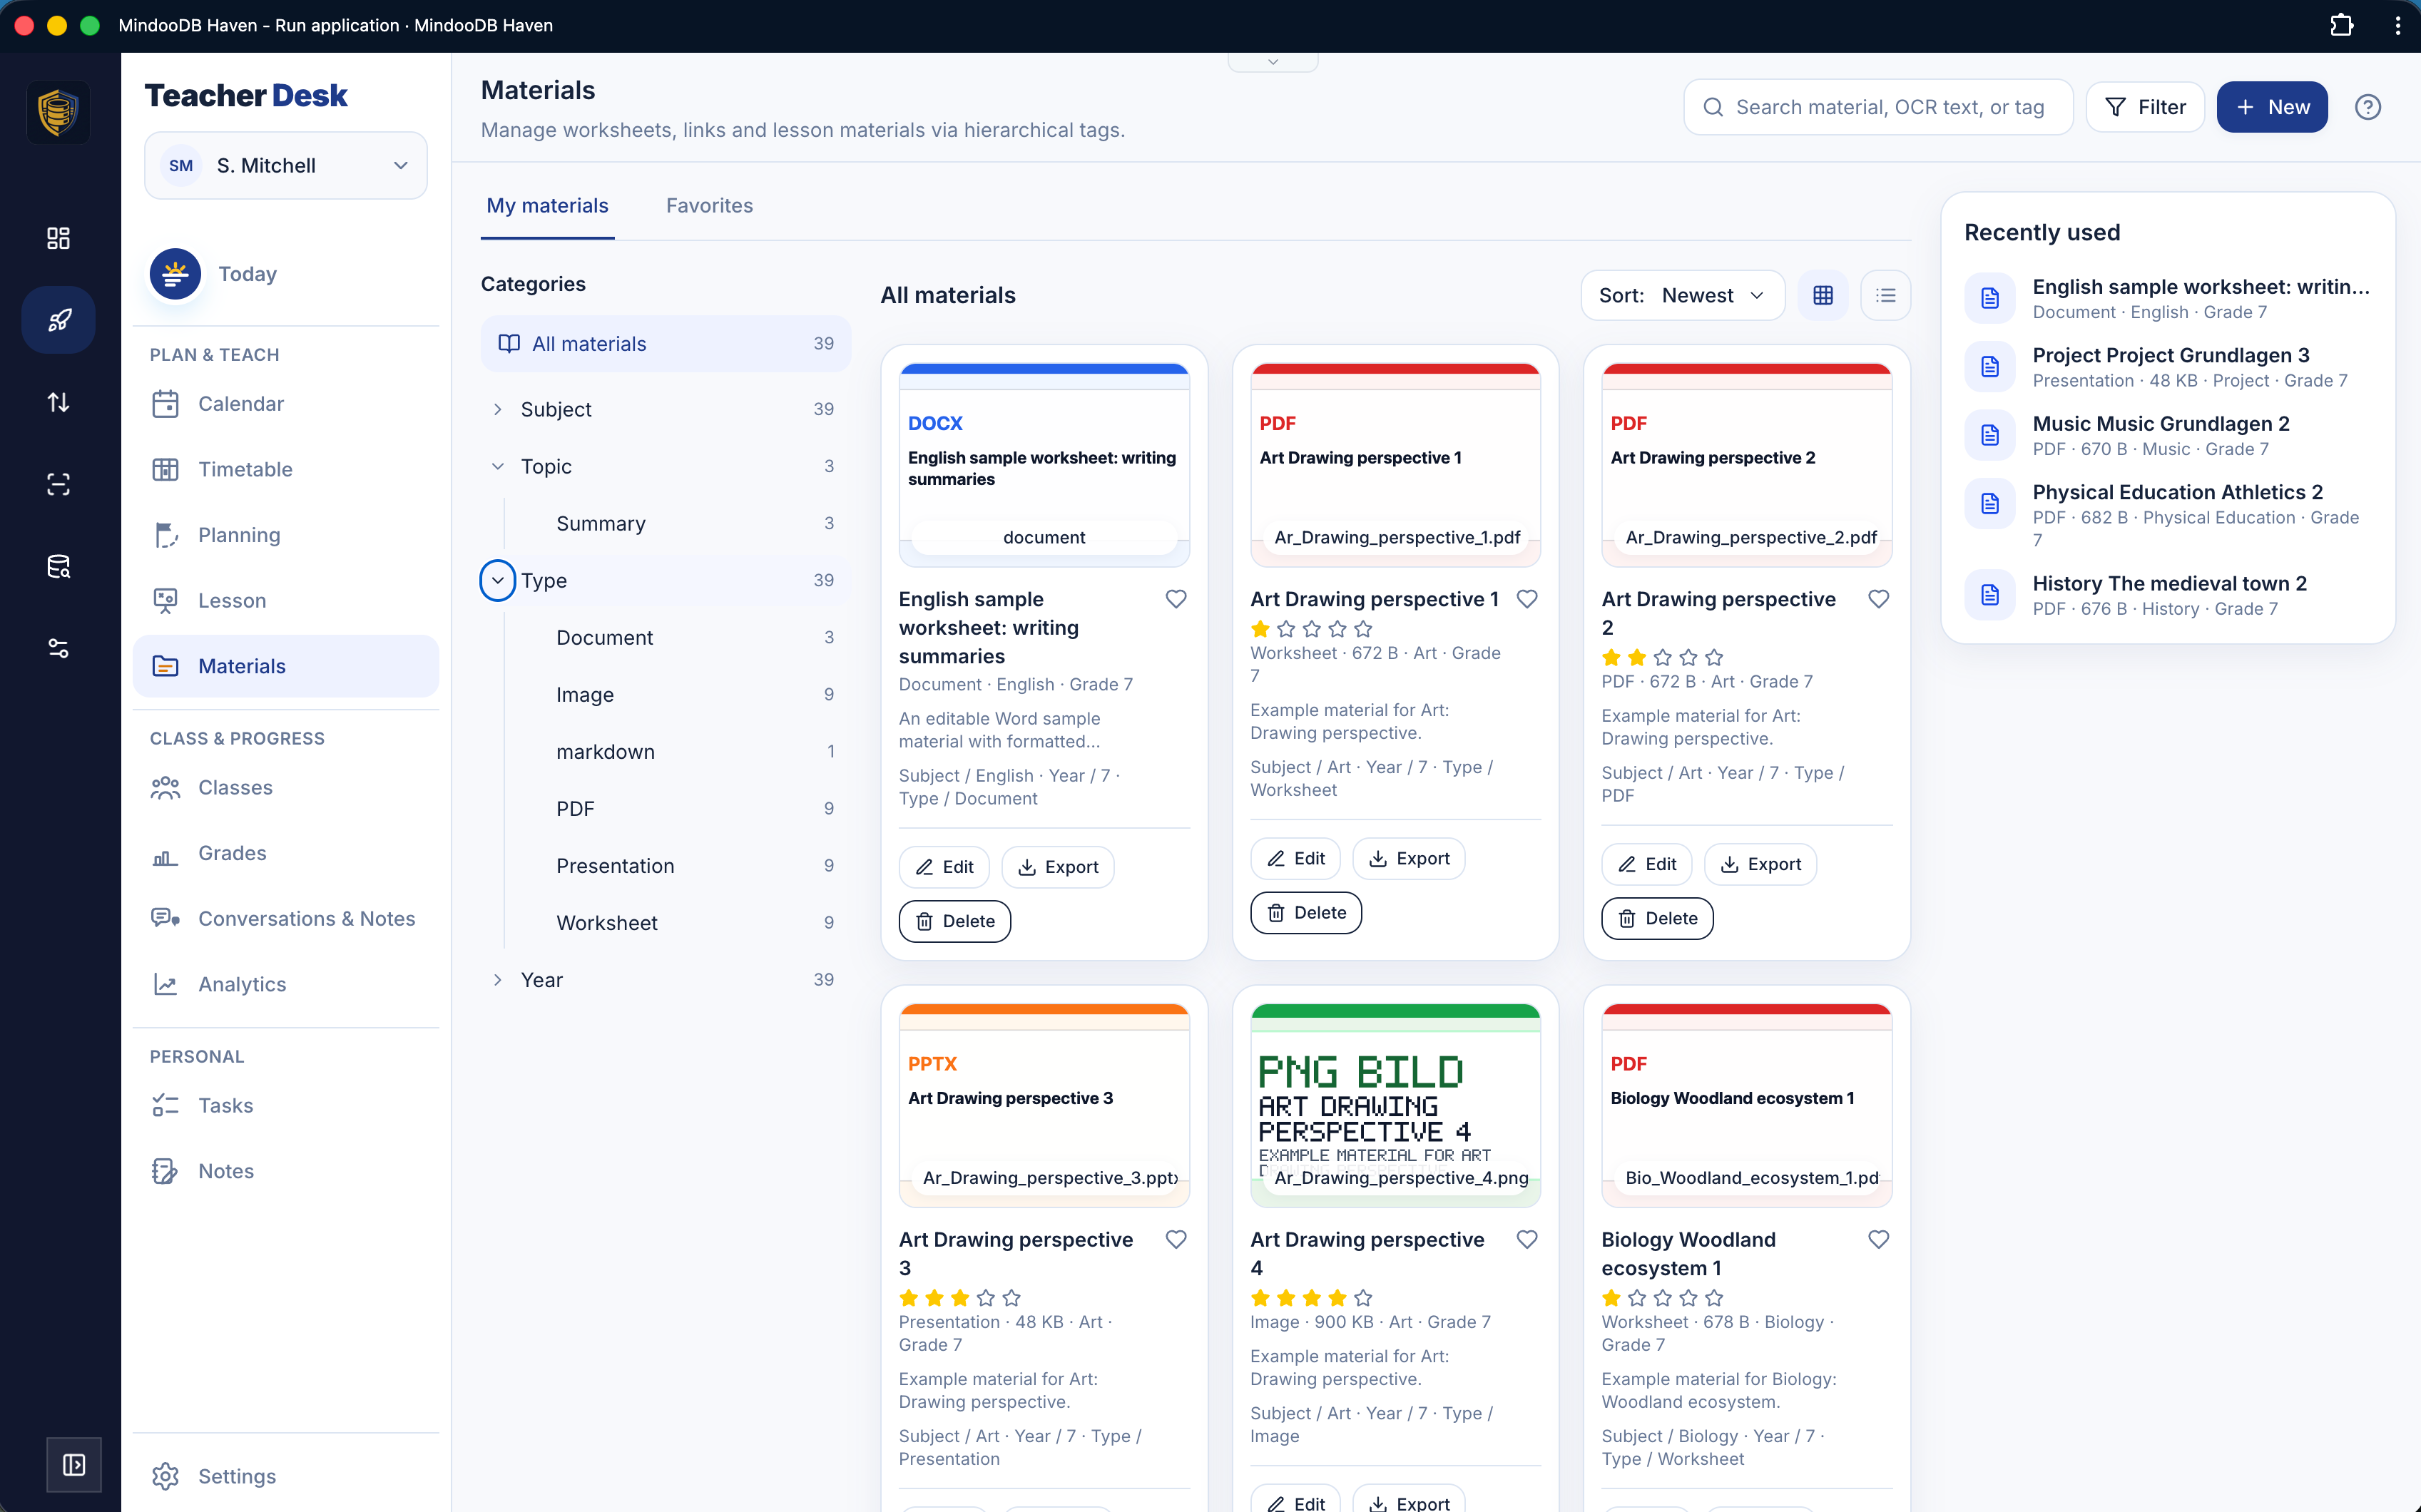Open recently used Project Project Grundlagen 3

coord(2168,367)
